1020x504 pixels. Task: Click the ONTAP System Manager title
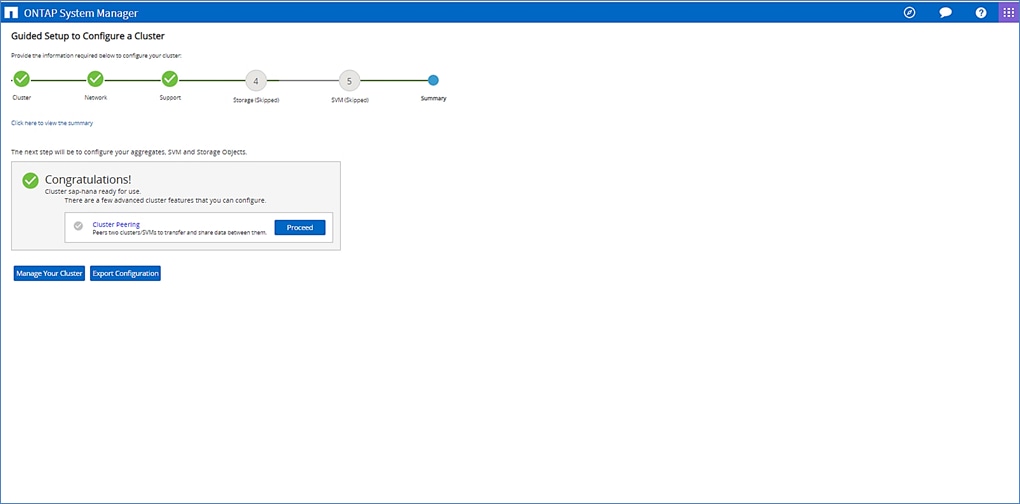[81, 13]
